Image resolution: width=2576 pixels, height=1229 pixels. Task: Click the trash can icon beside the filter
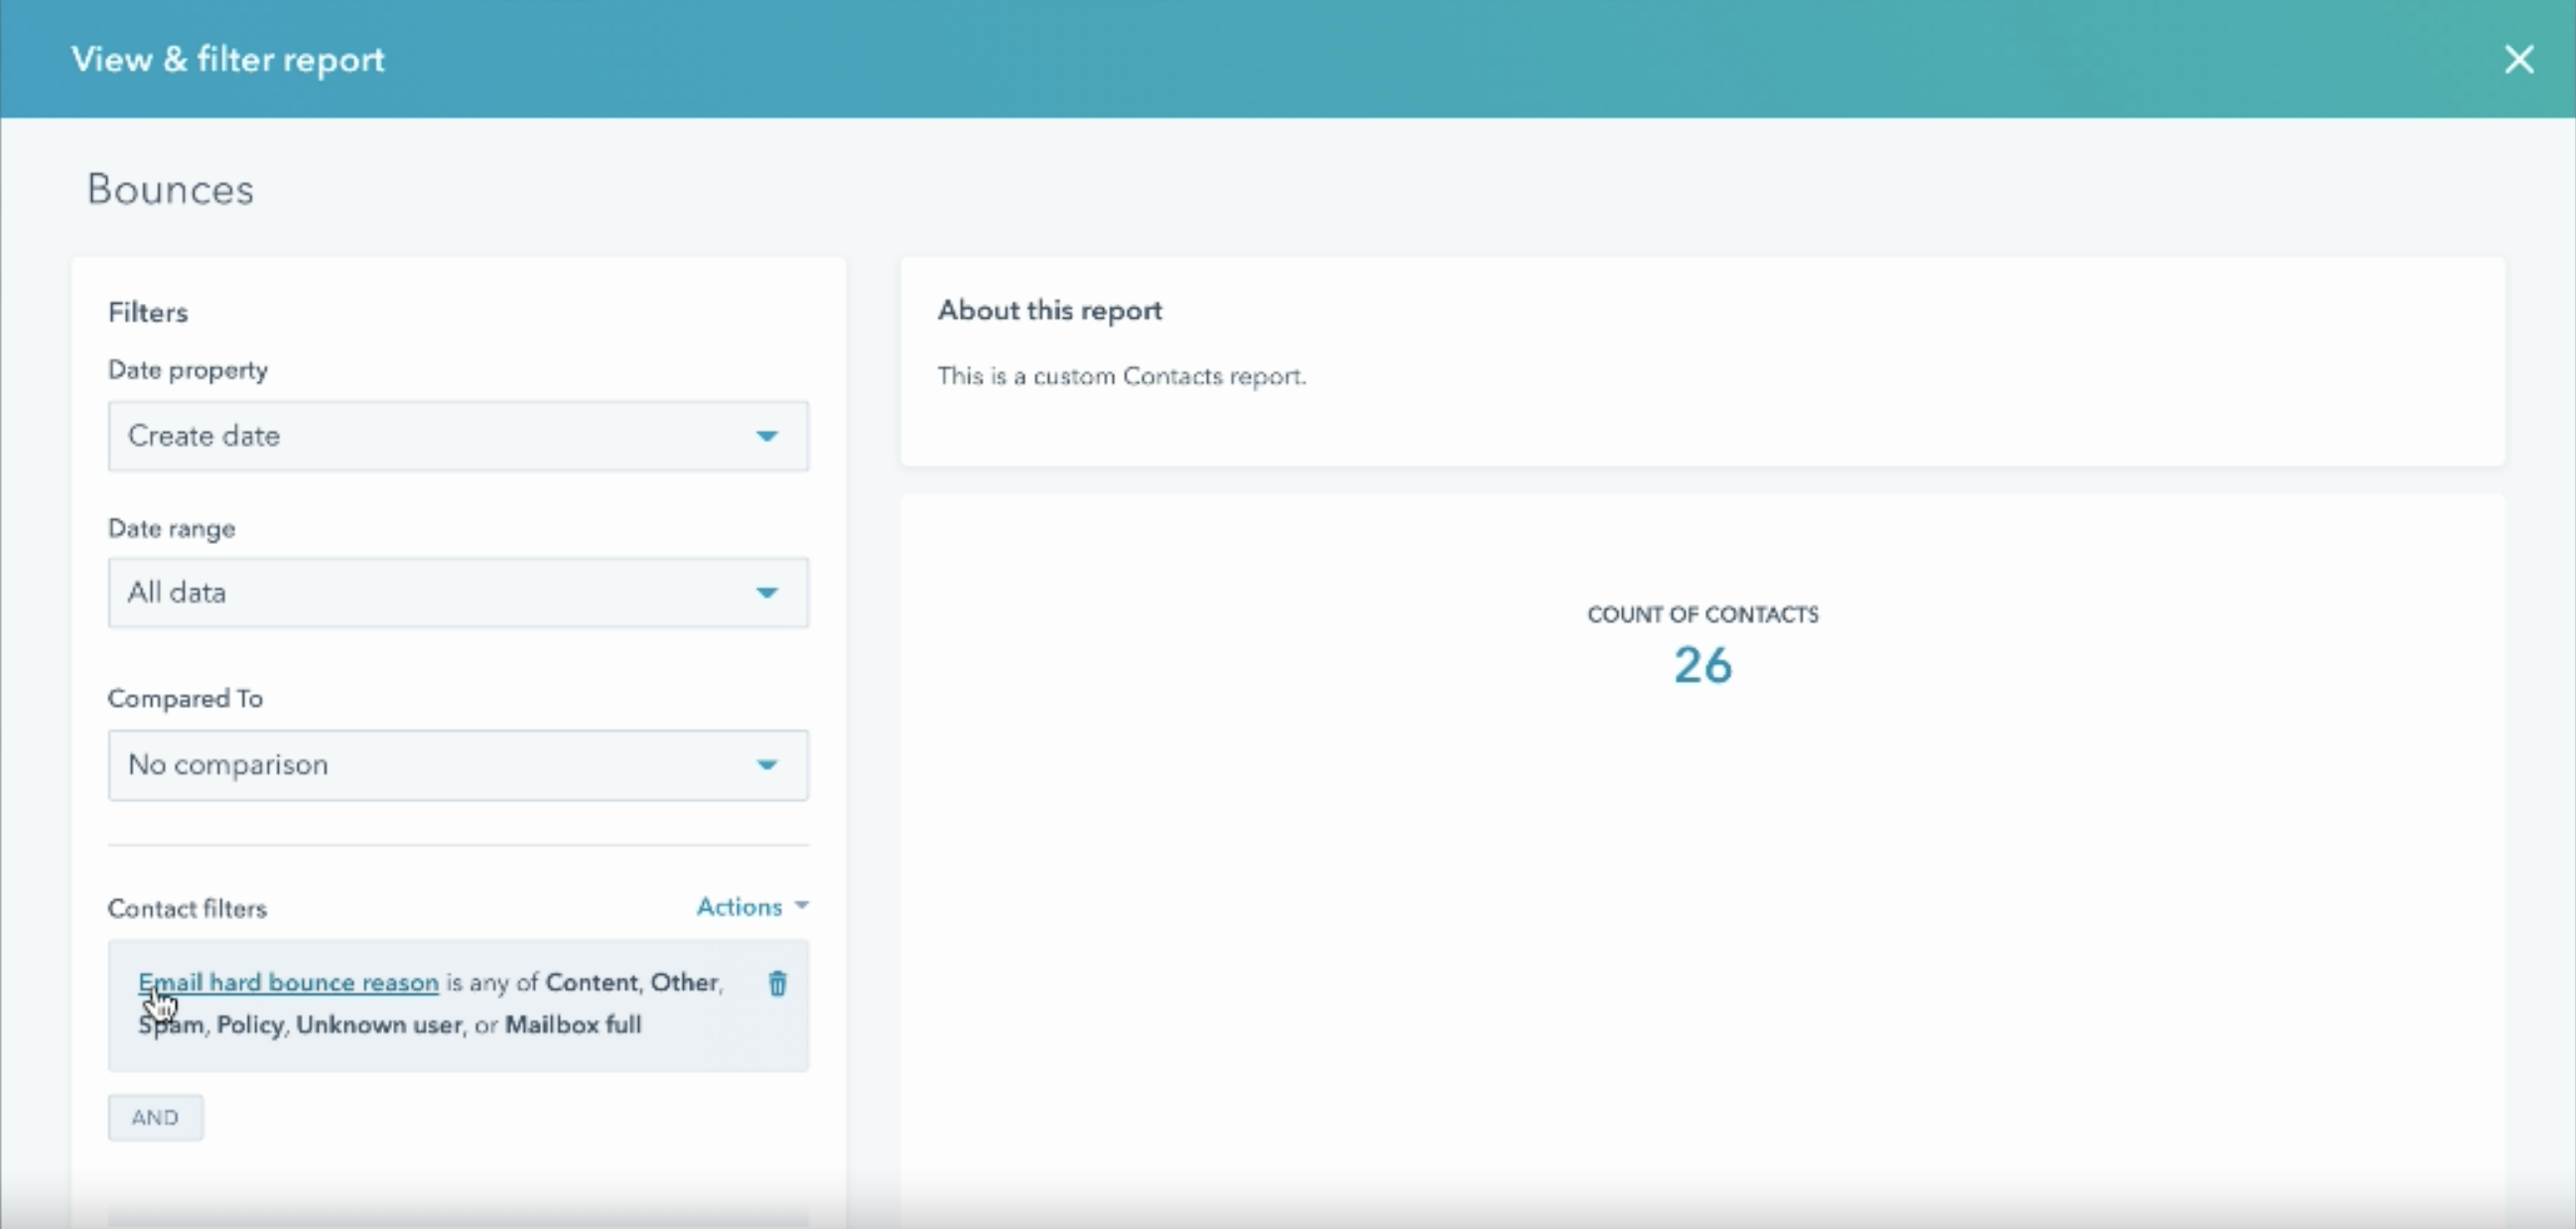pos(778,984)
